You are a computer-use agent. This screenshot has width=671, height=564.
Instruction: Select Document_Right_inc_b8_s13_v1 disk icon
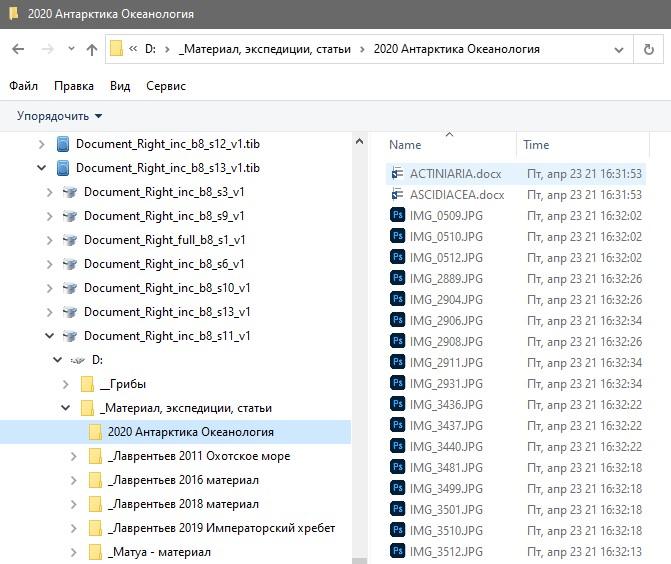[x=70, y=312]
